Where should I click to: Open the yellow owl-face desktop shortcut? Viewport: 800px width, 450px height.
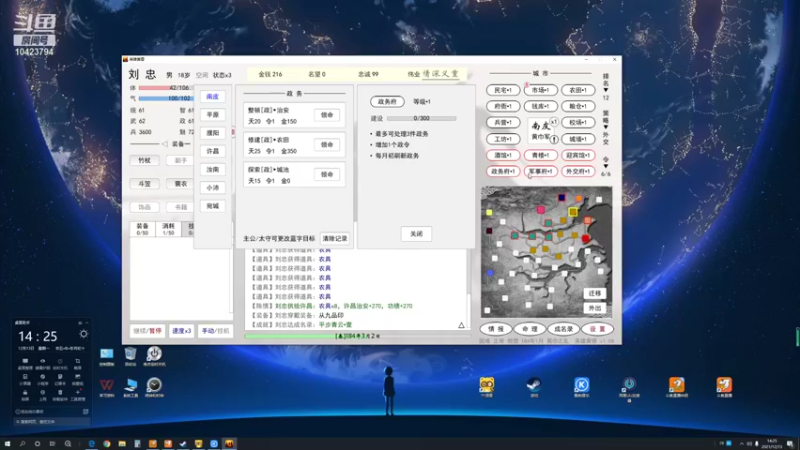point(487,386)
